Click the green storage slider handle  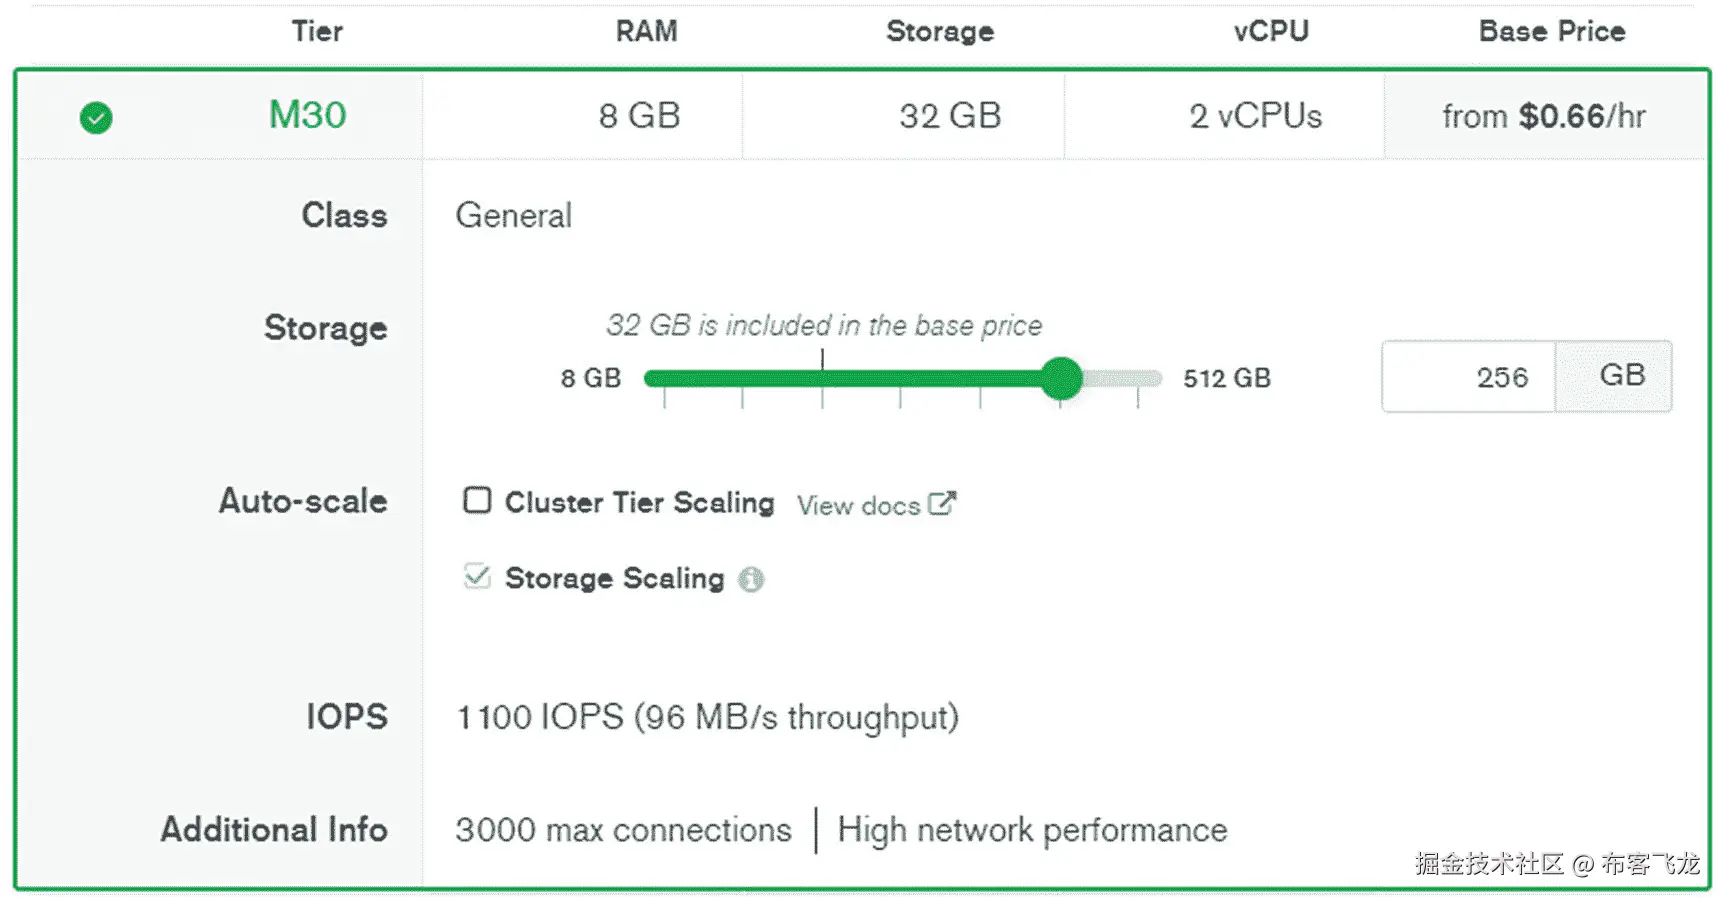click(1061, 378)
